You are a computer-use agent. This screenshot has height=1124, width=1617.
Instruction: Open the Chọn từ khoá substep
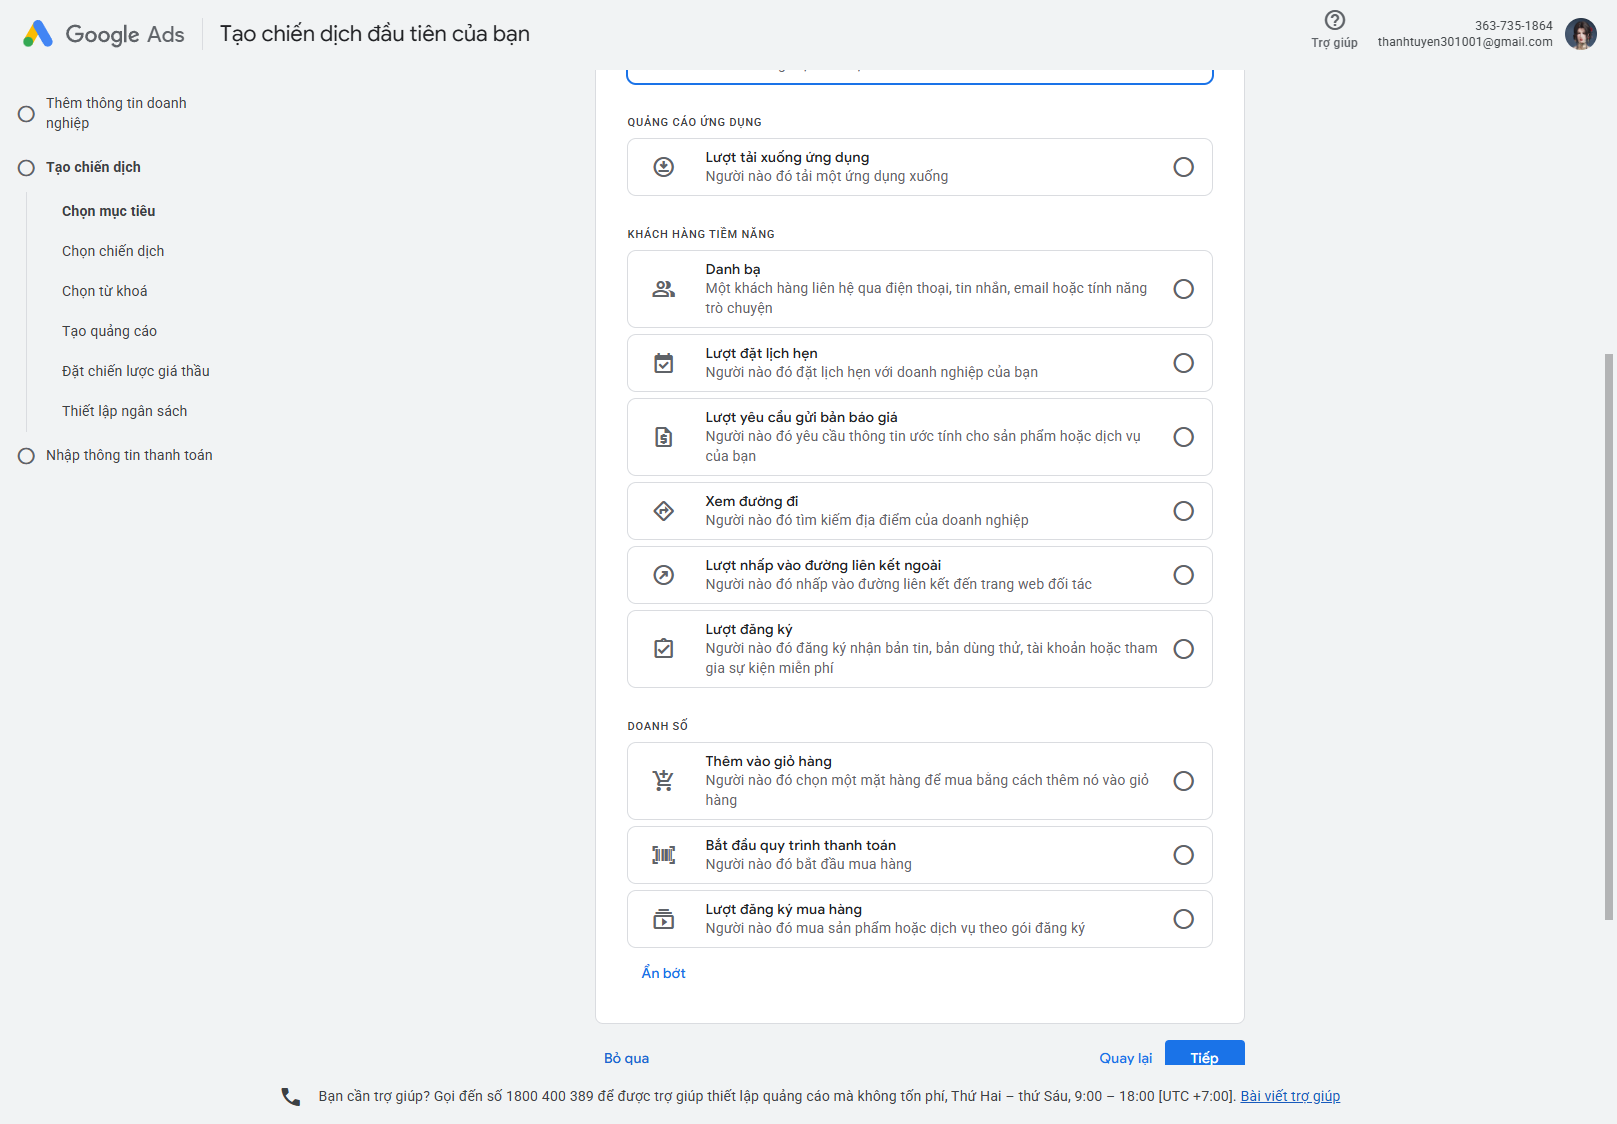click(104, 291)
